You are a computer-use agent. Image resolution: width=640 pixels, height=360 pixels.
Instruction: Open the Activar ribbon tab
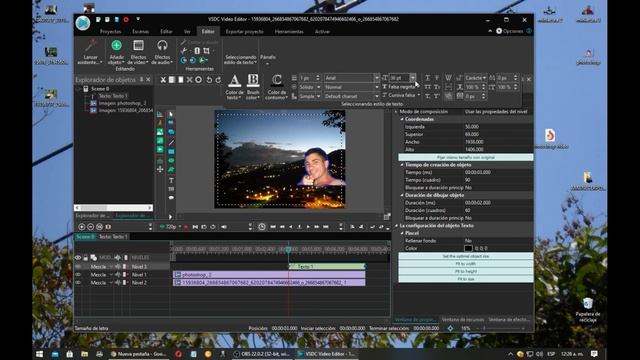click(322, 31)
